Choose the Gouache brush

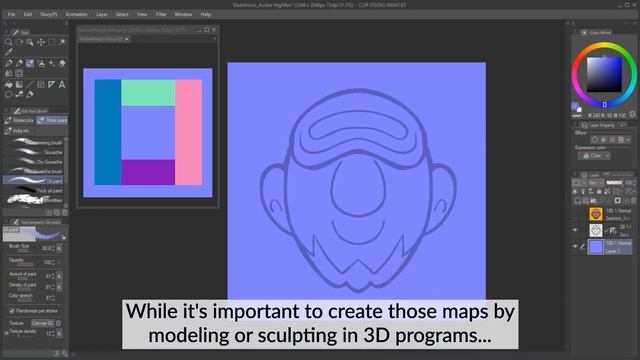(x=34, y=152)
